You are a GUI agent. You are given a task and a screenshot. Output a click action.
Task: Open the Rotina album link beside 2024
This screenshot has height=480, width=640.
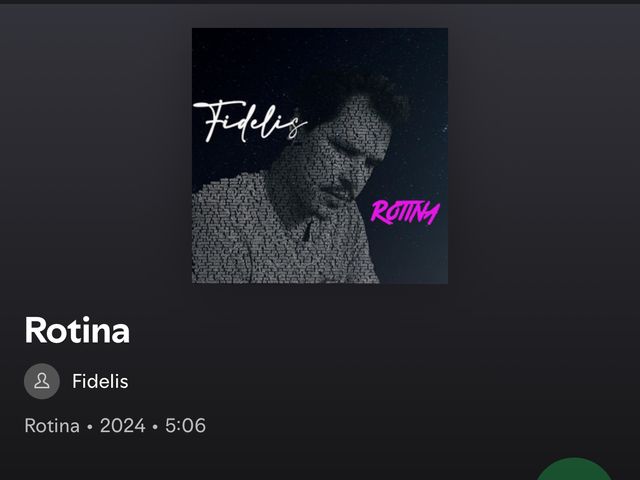[x=52, y=426]
